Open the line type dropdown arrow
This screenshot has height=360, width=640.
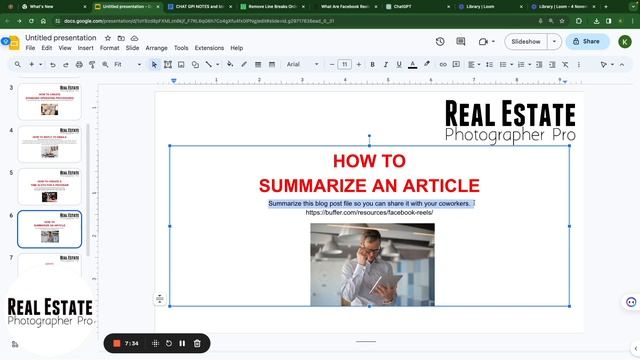[218, 64]
